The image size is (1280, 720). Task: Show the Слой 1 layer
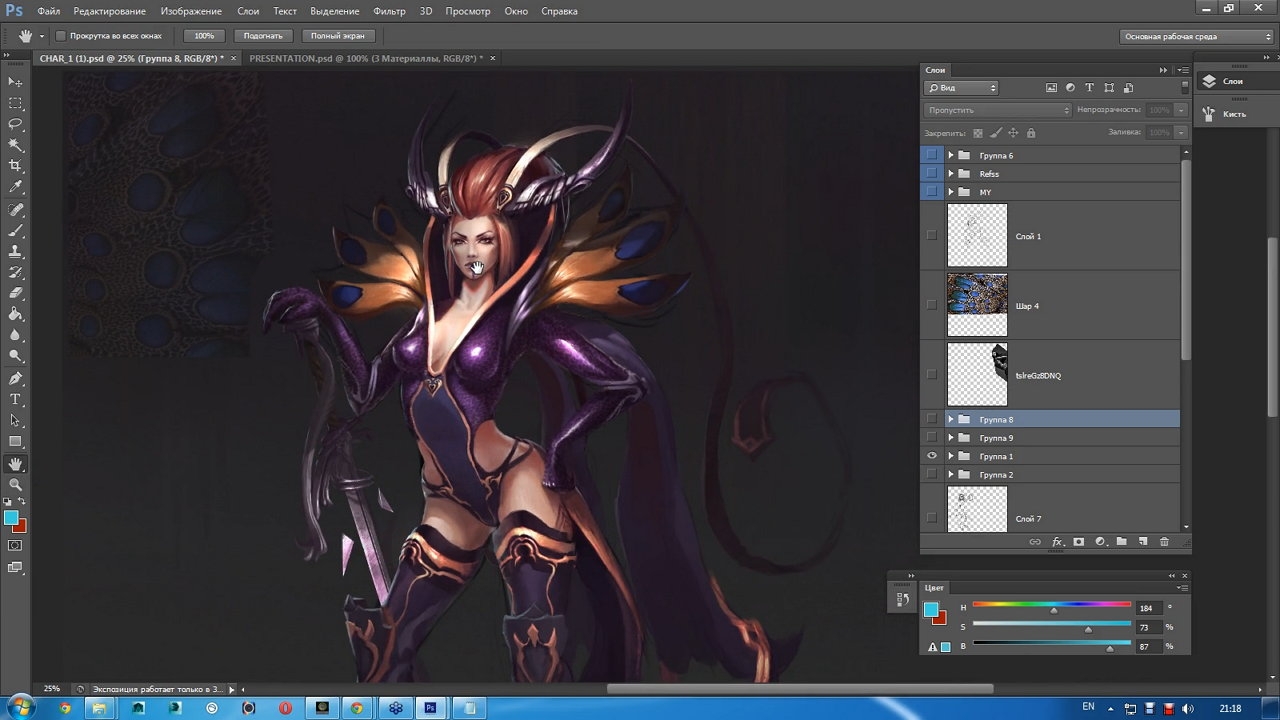click(932, 236)
